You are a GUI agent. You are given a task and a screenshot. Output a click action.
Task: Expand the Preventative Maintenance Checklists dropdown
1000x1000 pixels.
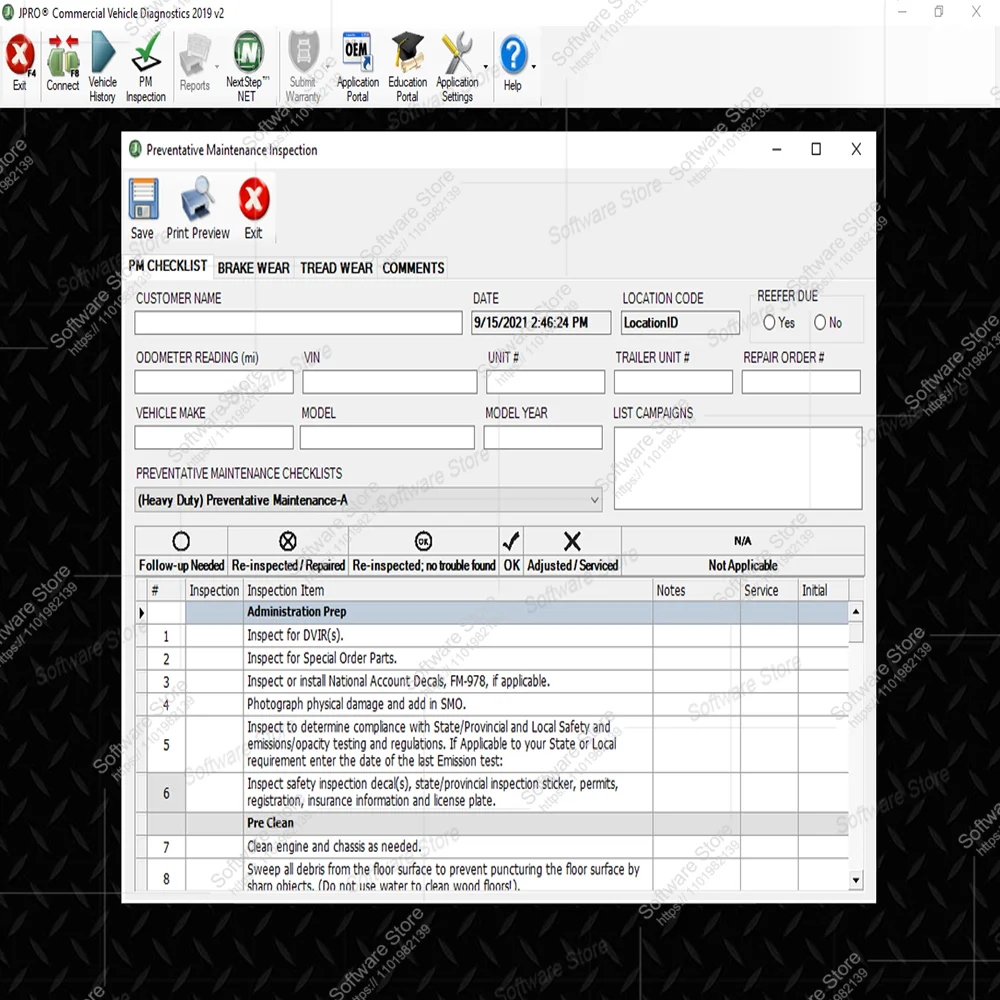coord(594,500)
